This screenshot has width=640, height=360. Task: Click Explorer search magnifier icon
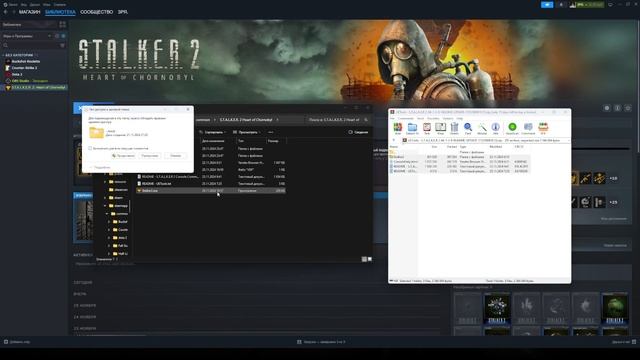pos(366,120)
